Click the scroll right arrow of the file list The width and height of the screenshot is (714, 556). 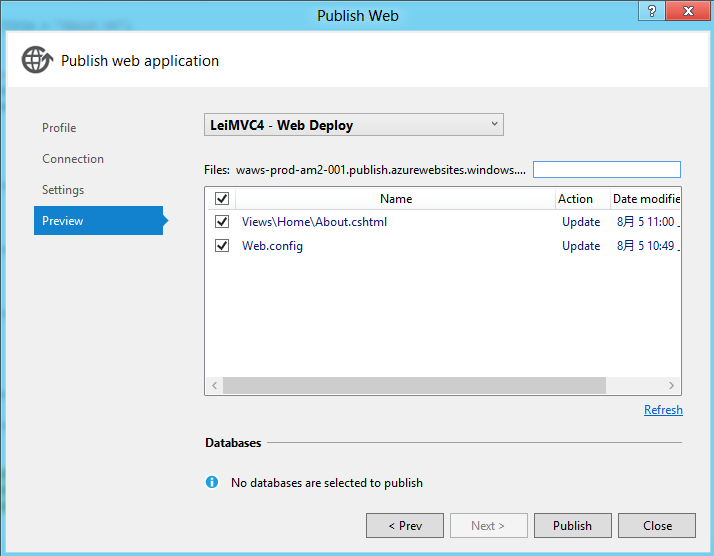point(671,385)
